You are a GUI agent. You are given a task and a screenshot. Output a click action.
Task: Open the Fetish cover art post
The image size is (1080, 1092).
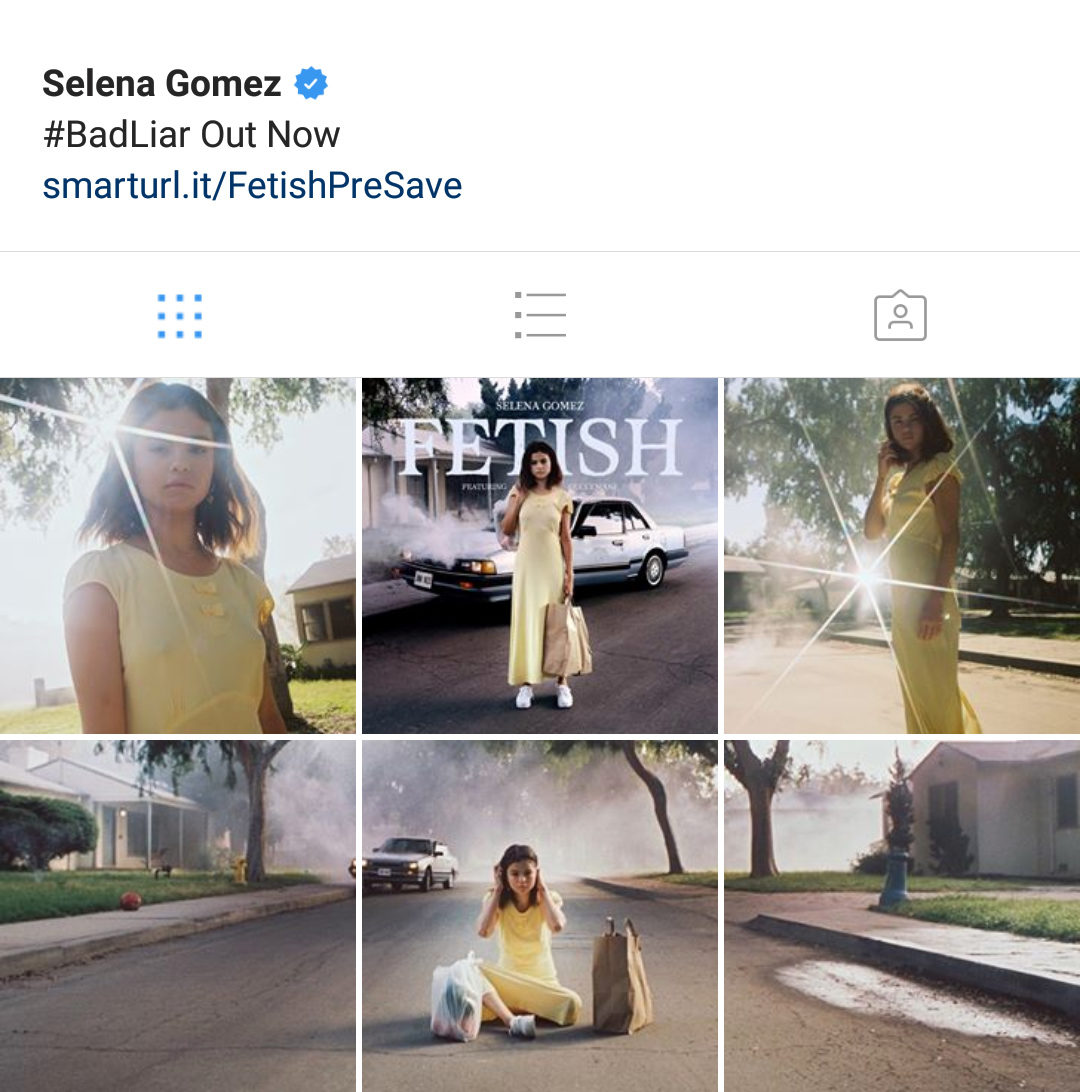pyautogui.click(x=540, y=556)
